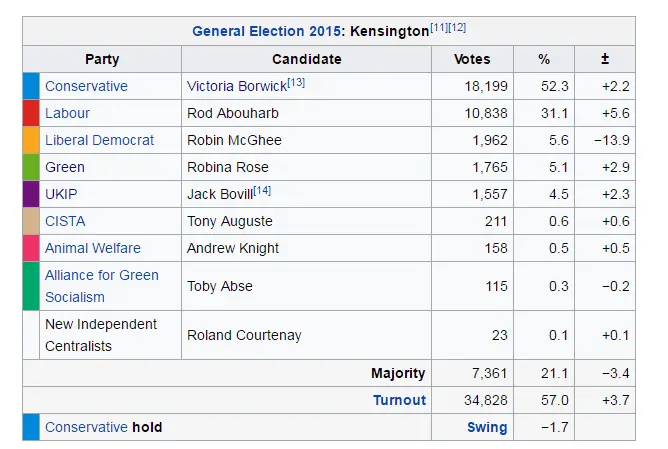Viewport: 668px width, 449px height.
Task: Click the Conservative hold link
Action: (86, 427)
